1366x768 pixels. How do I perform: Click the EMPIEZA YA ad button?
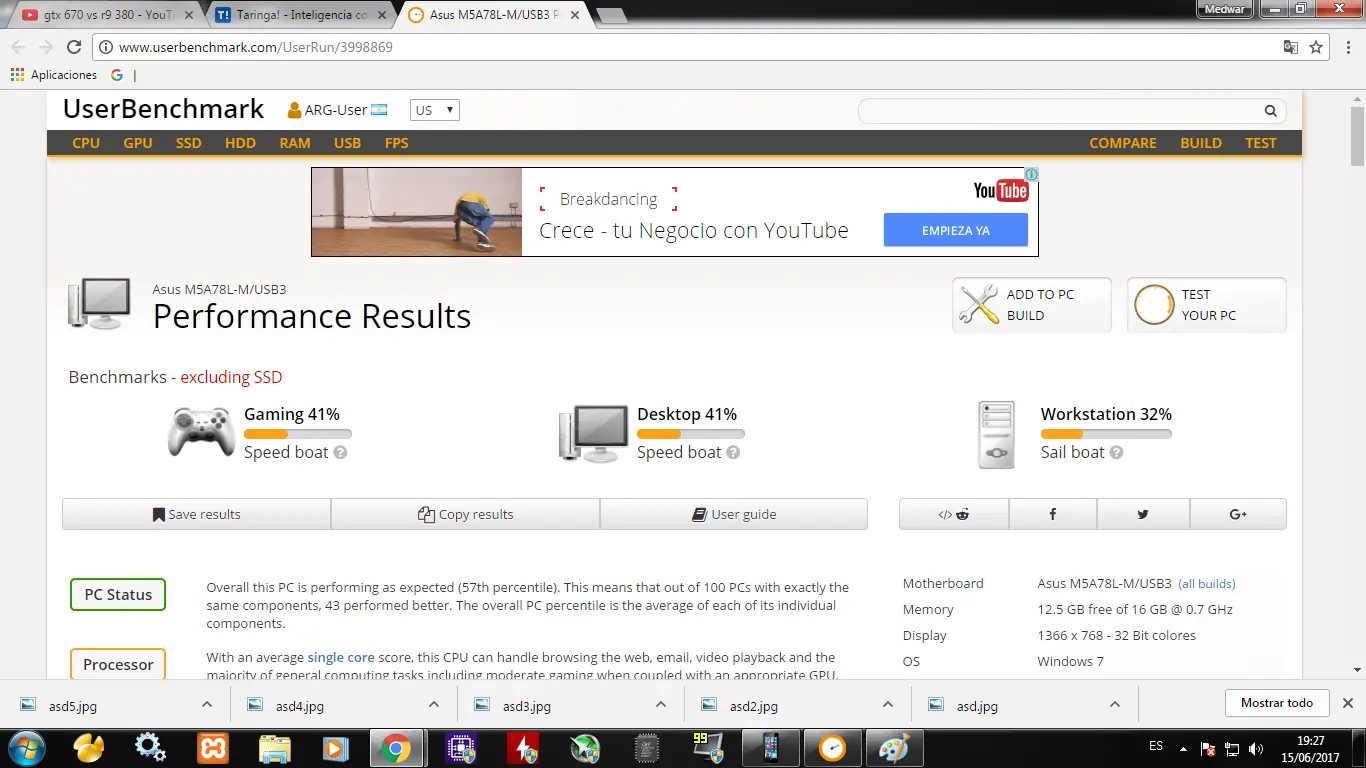pyautogui.click(x=955, y=230)
